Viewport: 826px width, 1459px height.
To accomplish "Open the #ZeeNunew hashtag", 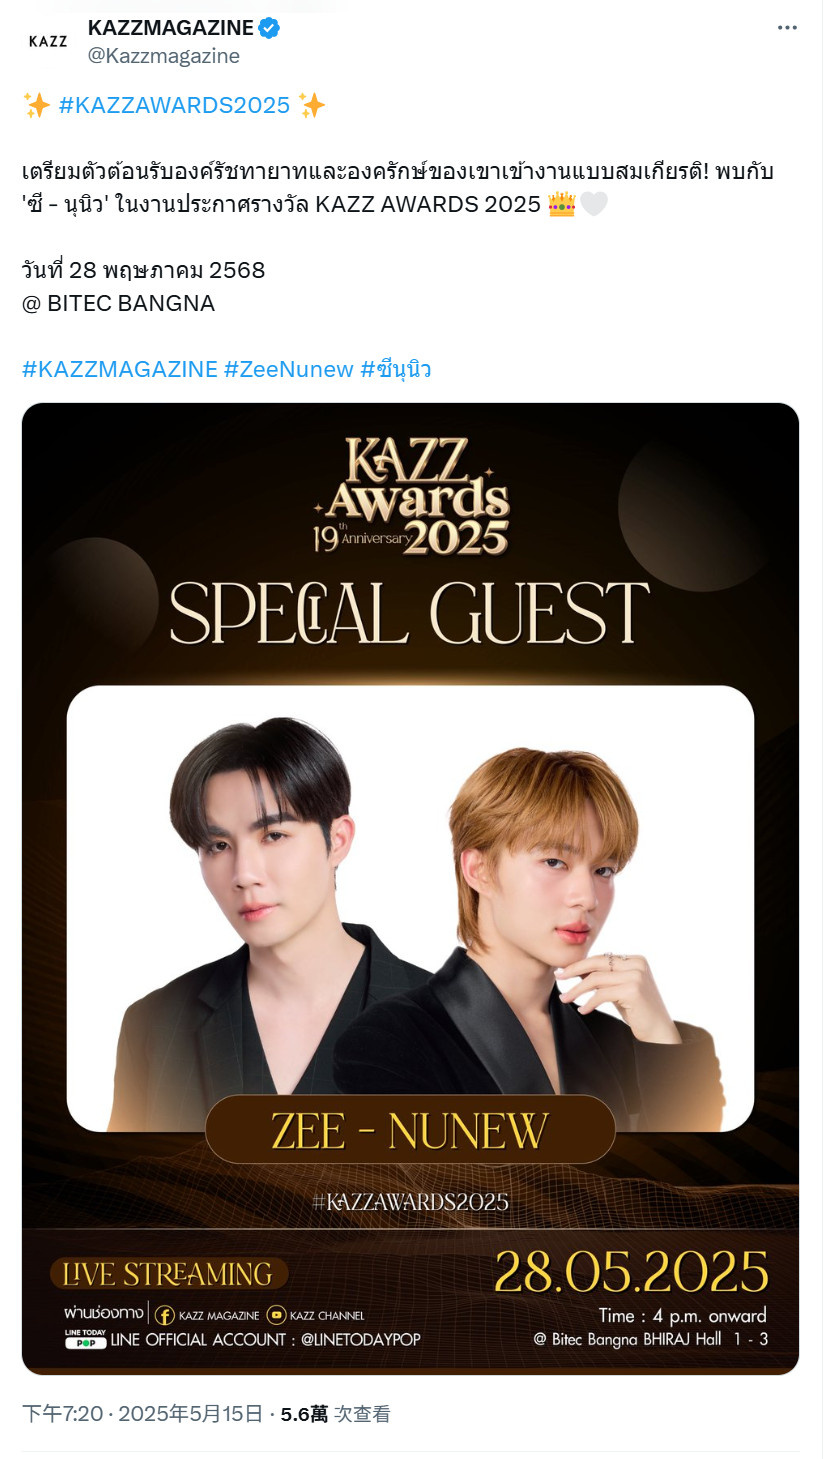I will point(289,369).
